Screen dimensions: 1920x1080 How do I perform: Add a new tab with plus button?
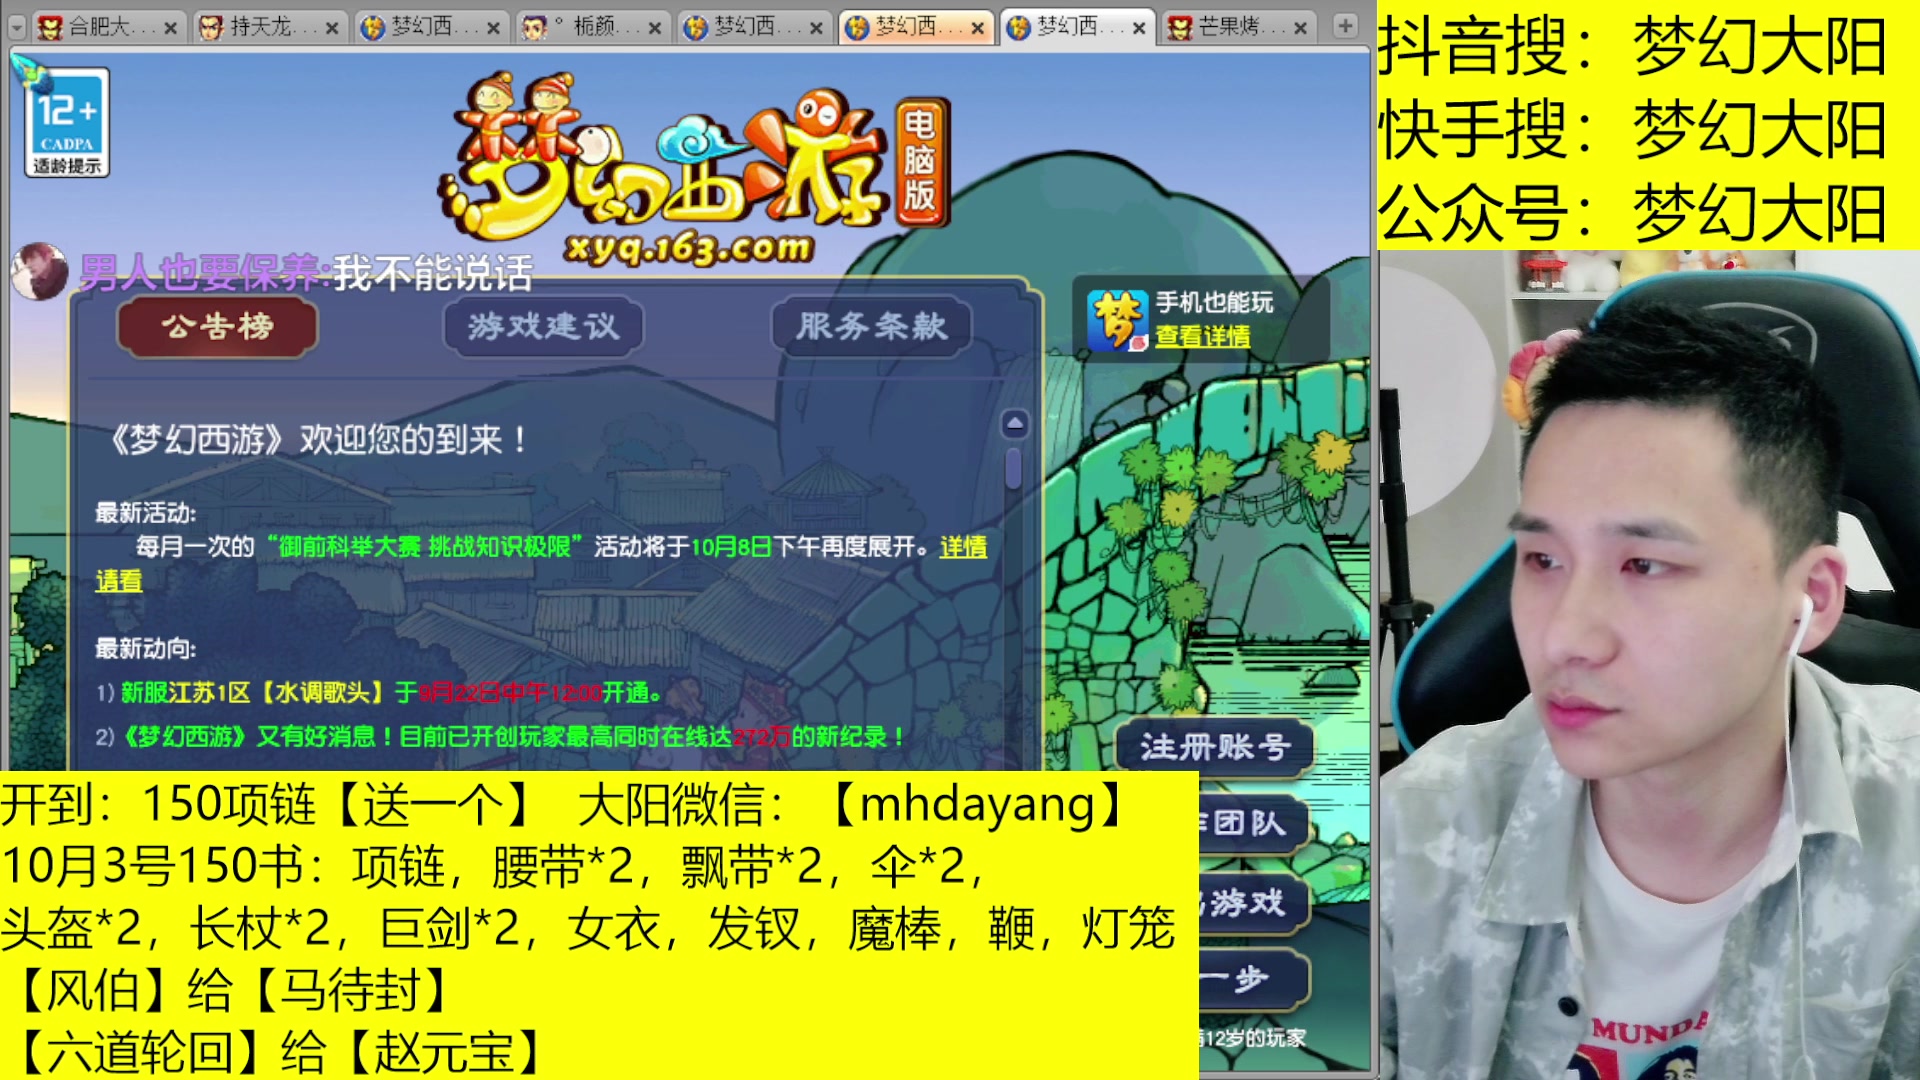tap(1346, 26)
